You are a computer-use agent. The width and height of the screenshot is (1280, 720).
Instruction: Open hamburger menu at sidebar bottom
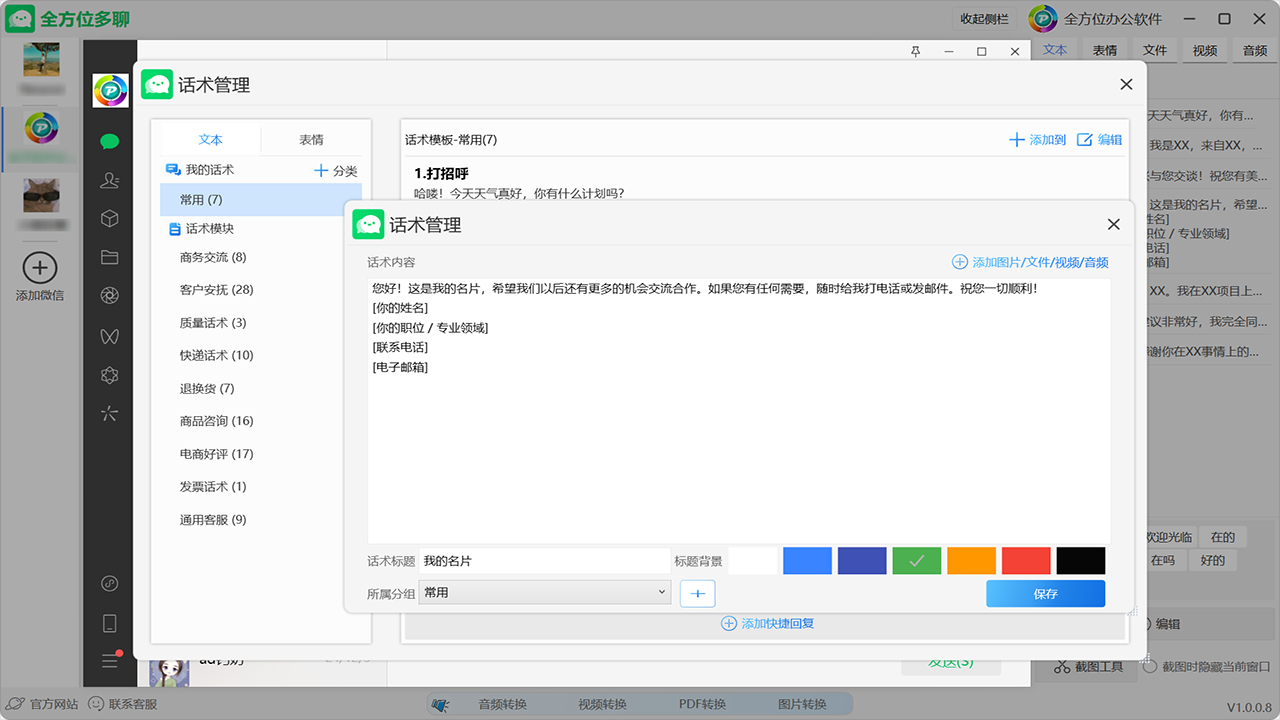point(110,661)
